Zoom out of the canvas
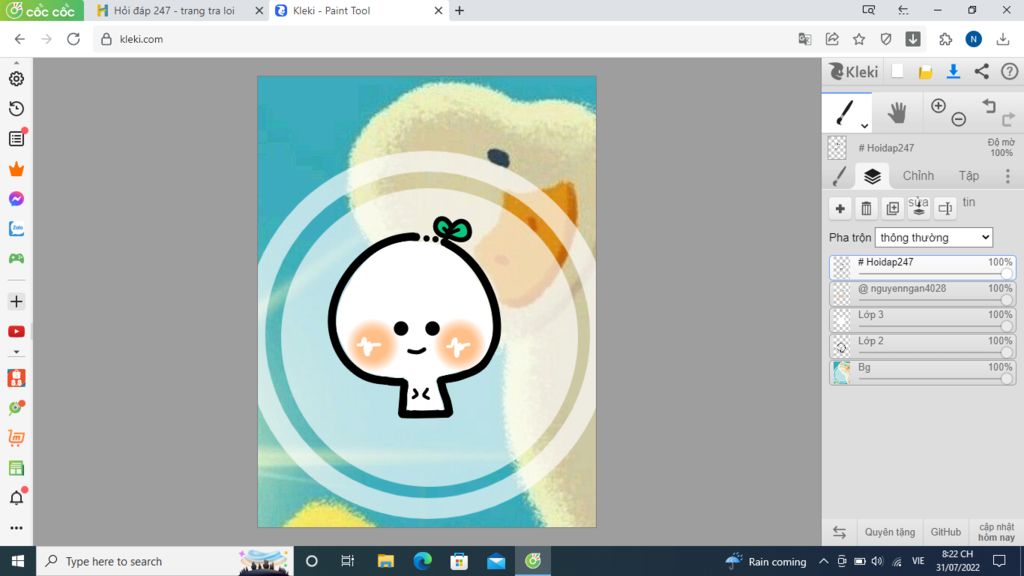 959,119
